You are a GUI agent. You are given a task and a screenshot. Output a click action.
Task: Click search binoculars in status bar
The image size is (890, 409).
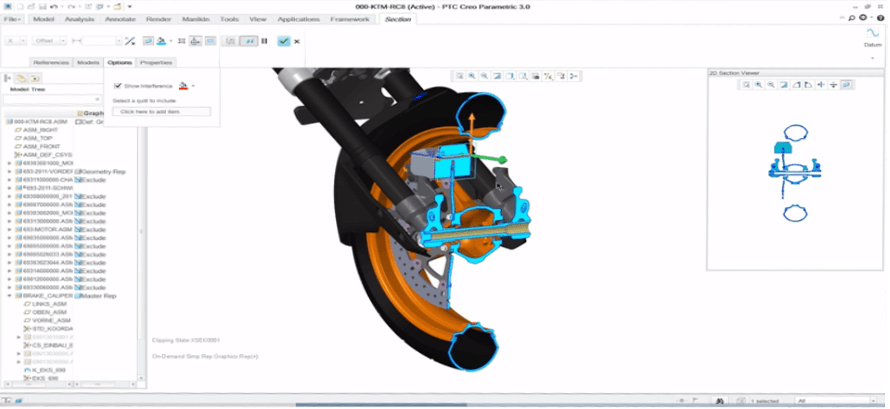720,401
